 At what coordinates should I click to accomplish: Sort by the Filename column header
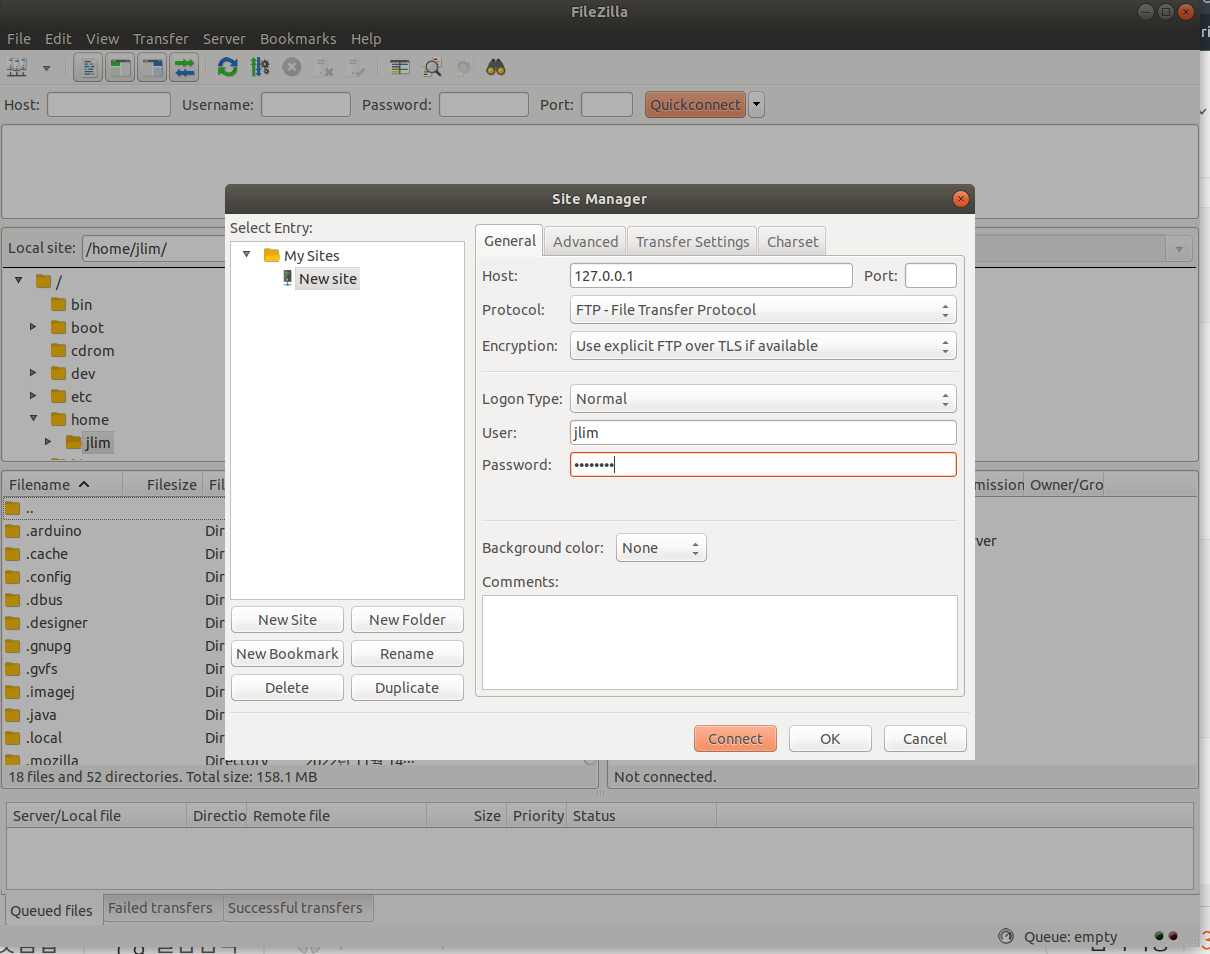click(61, 485)
